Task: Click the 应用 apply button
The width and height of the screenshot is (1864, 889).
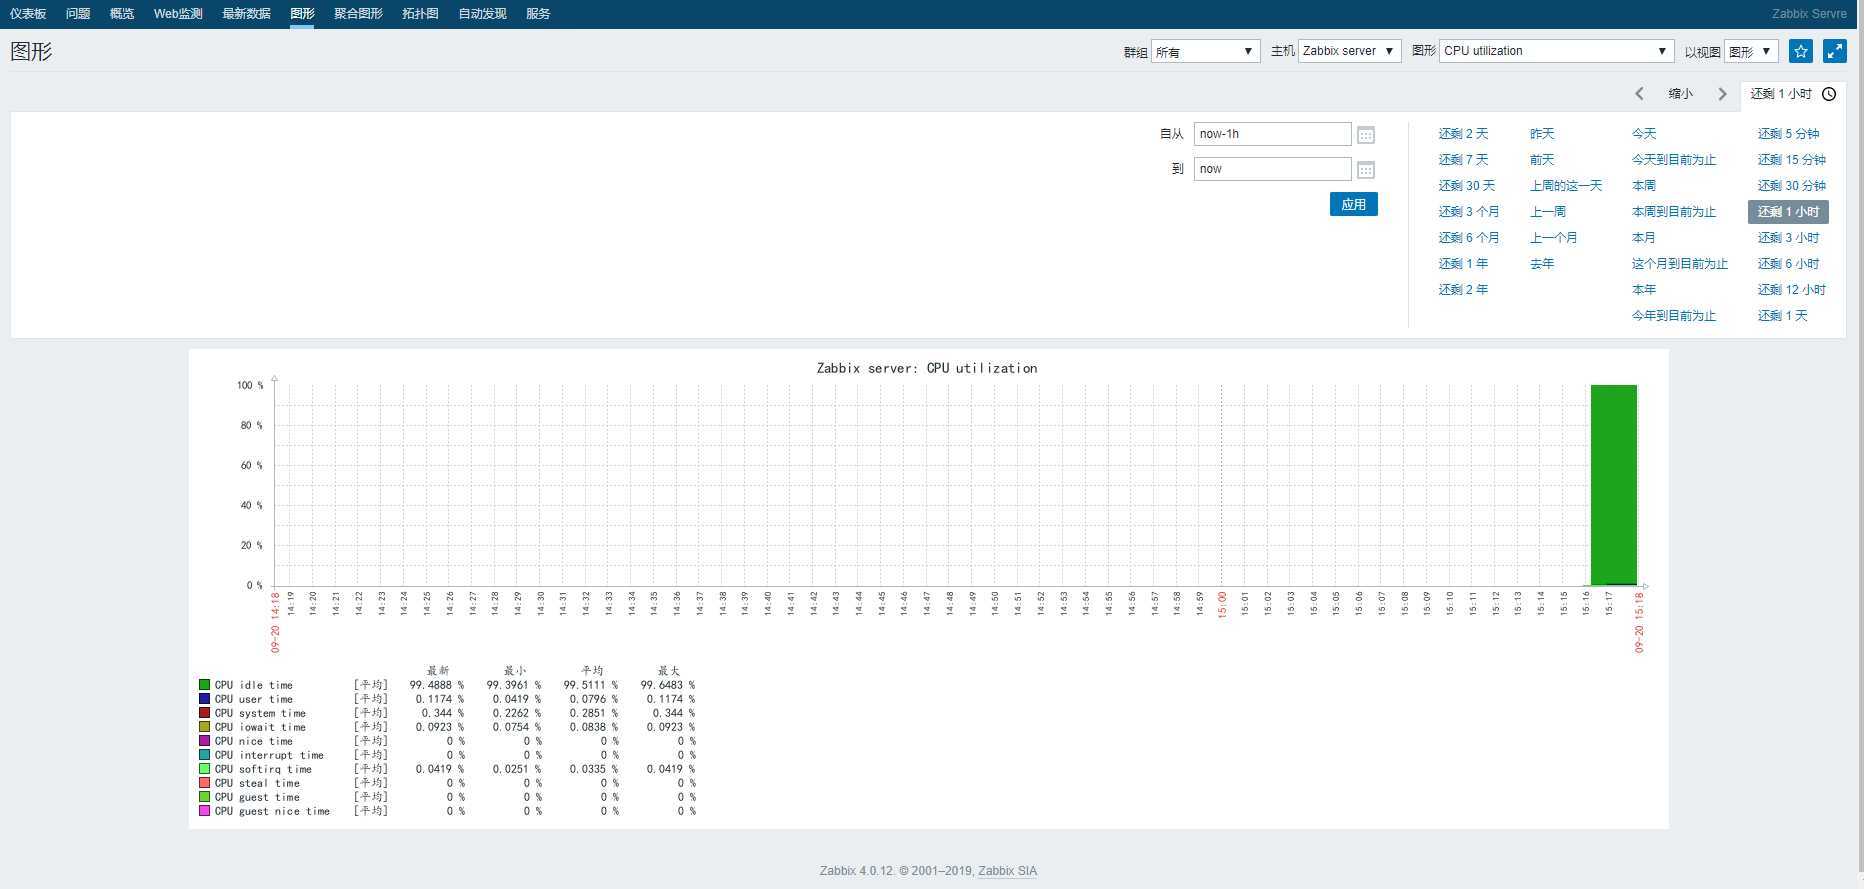Action: click(1354, 204)
